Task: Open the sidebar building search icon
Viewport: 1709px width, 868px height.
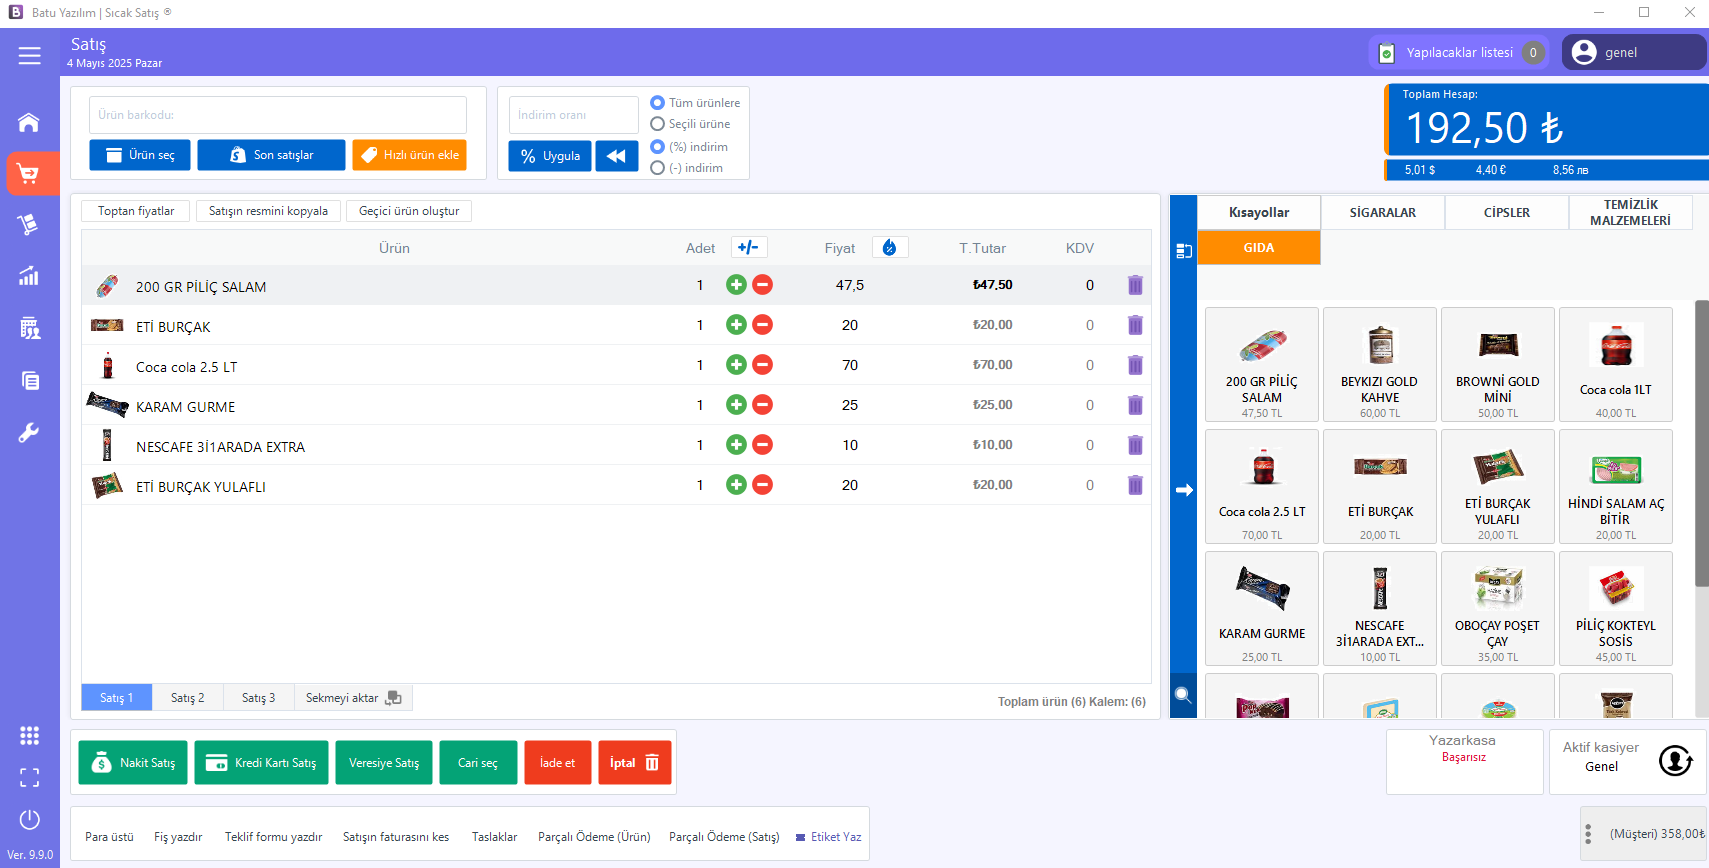Action: pos(29,328)
